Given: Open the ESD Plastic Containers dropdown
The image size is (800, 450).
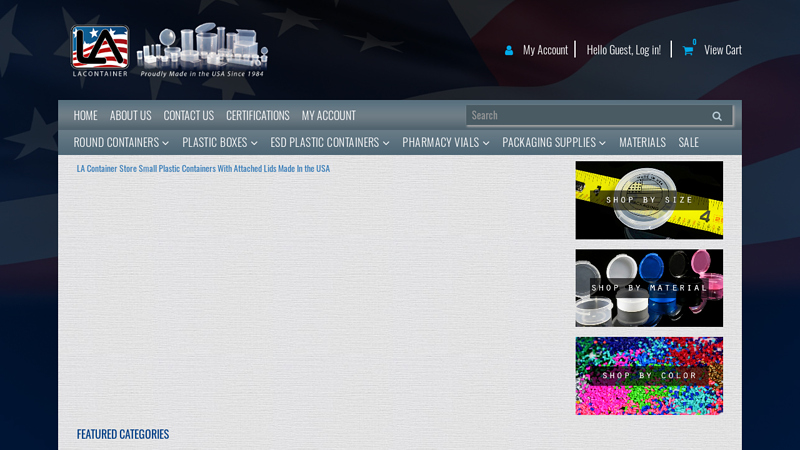Looking at the screenshot, I should 330,143.
